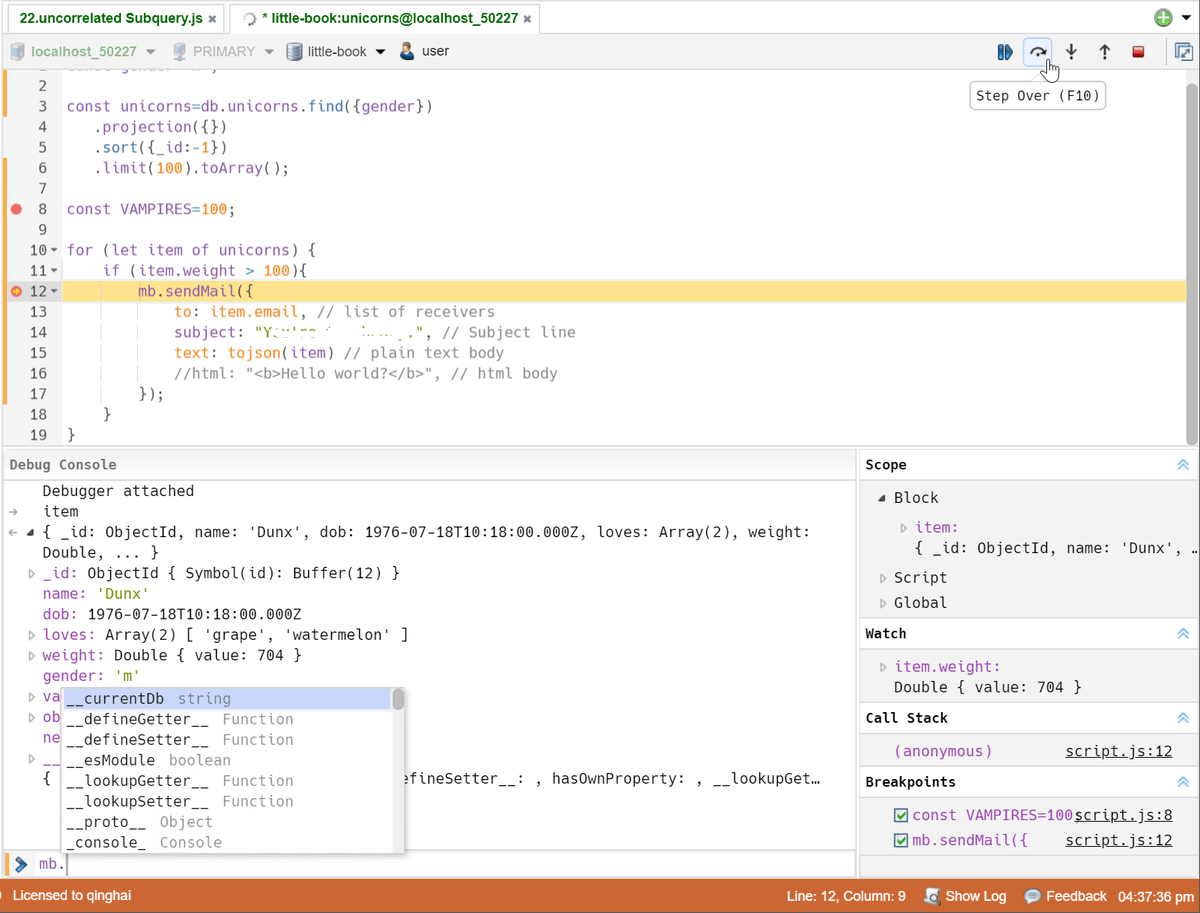Disable the VAMPIRES=100 breakpoint checkbox
The height and width of the screenshot is (913, 1200).
point(901,815)
